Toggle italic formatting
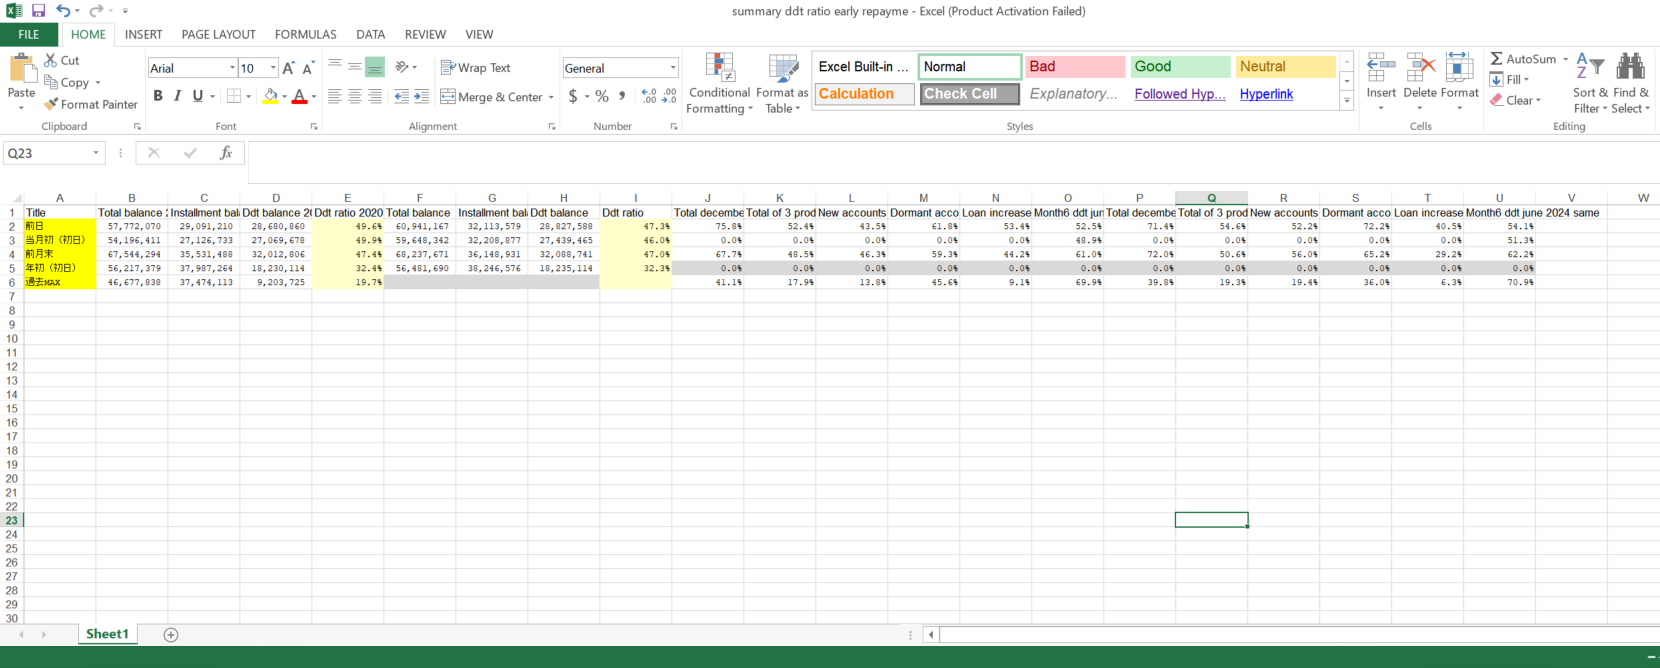Image resolution: width=1660 pixels, height=668 pixels. tap(178, 96)
